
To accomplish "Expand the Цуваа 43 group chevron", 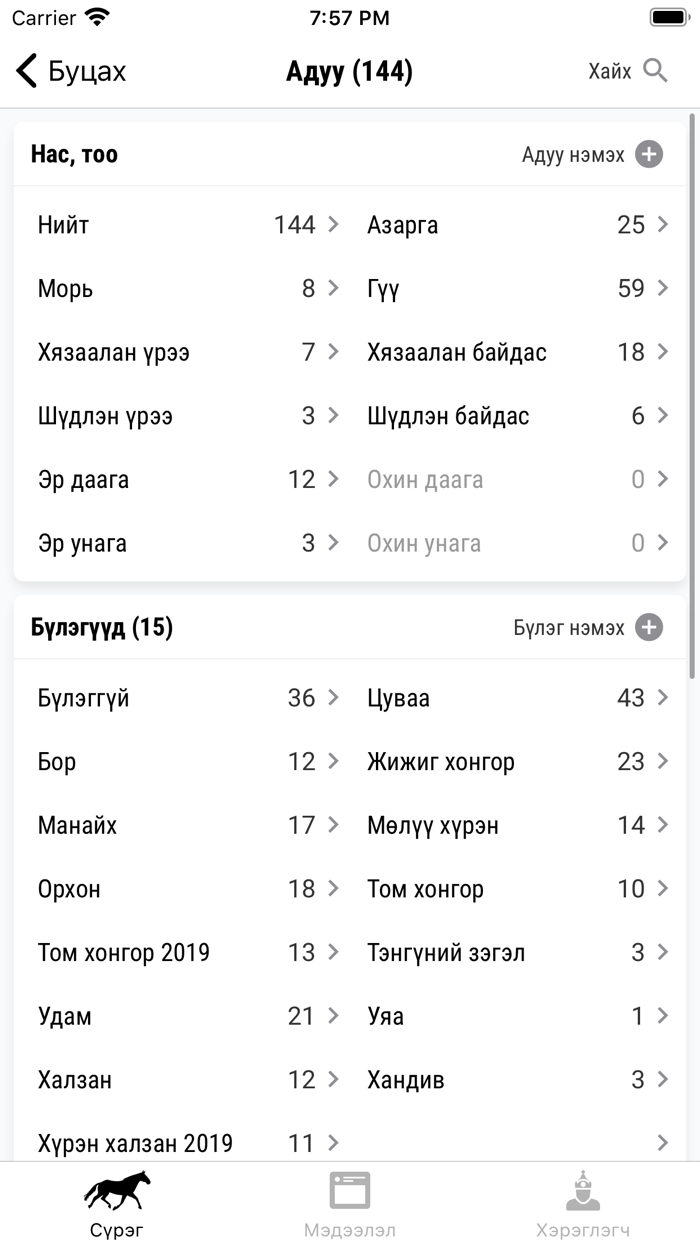I will [662, 698].
